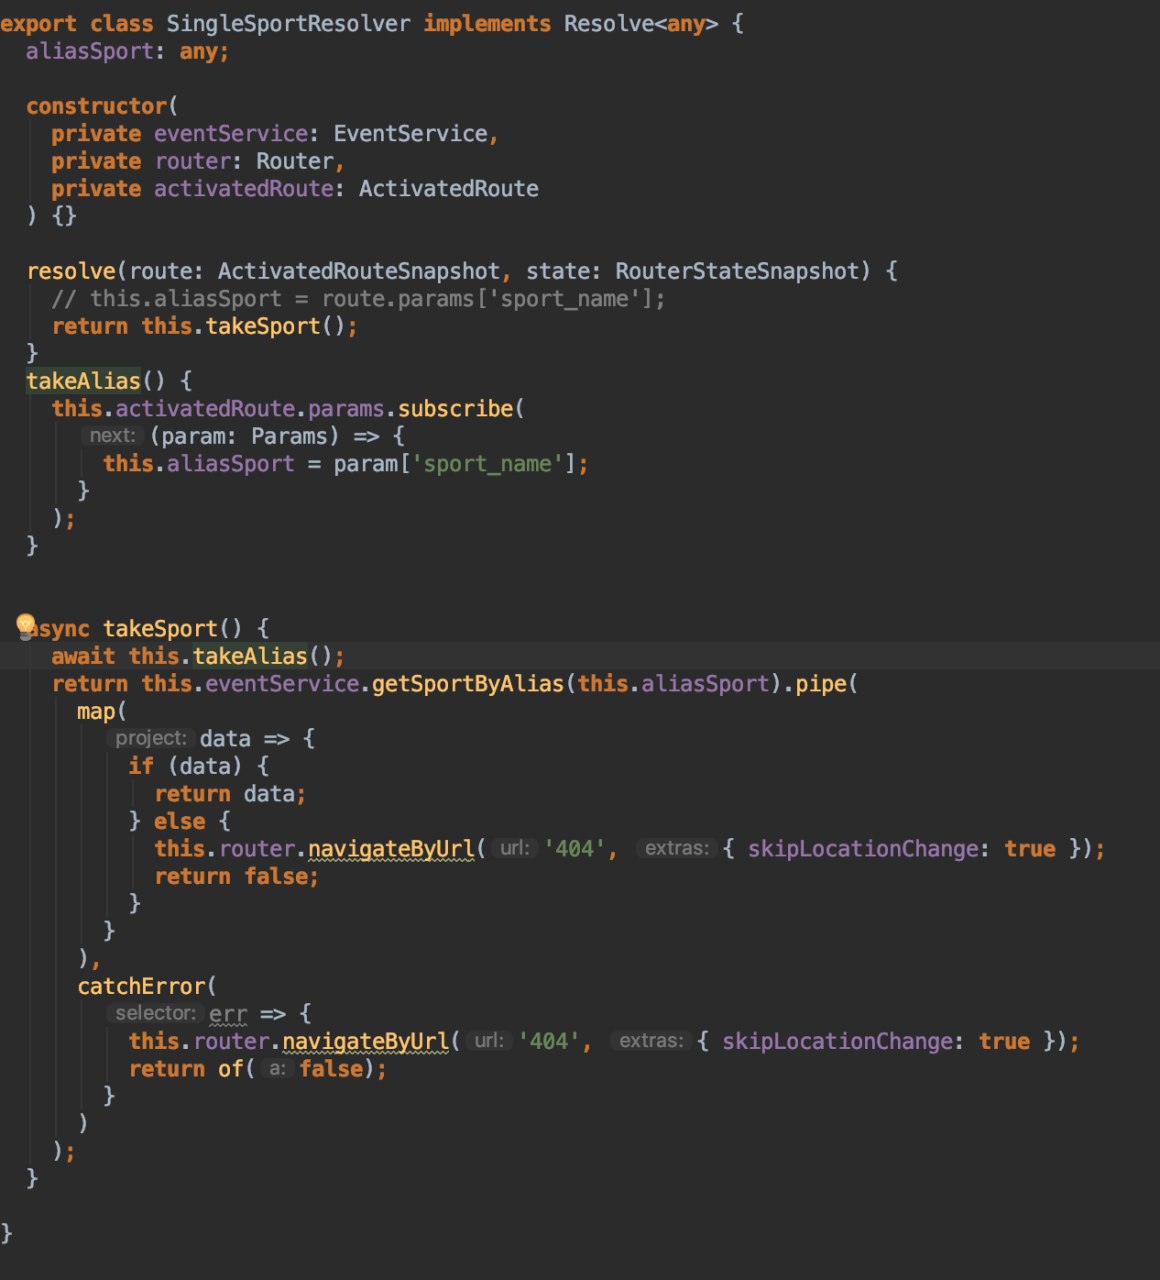The width and height of the screenshot is (1160, 1280).
Task: Click the underlined 'err' parameter
Action: coord(228,1014)
